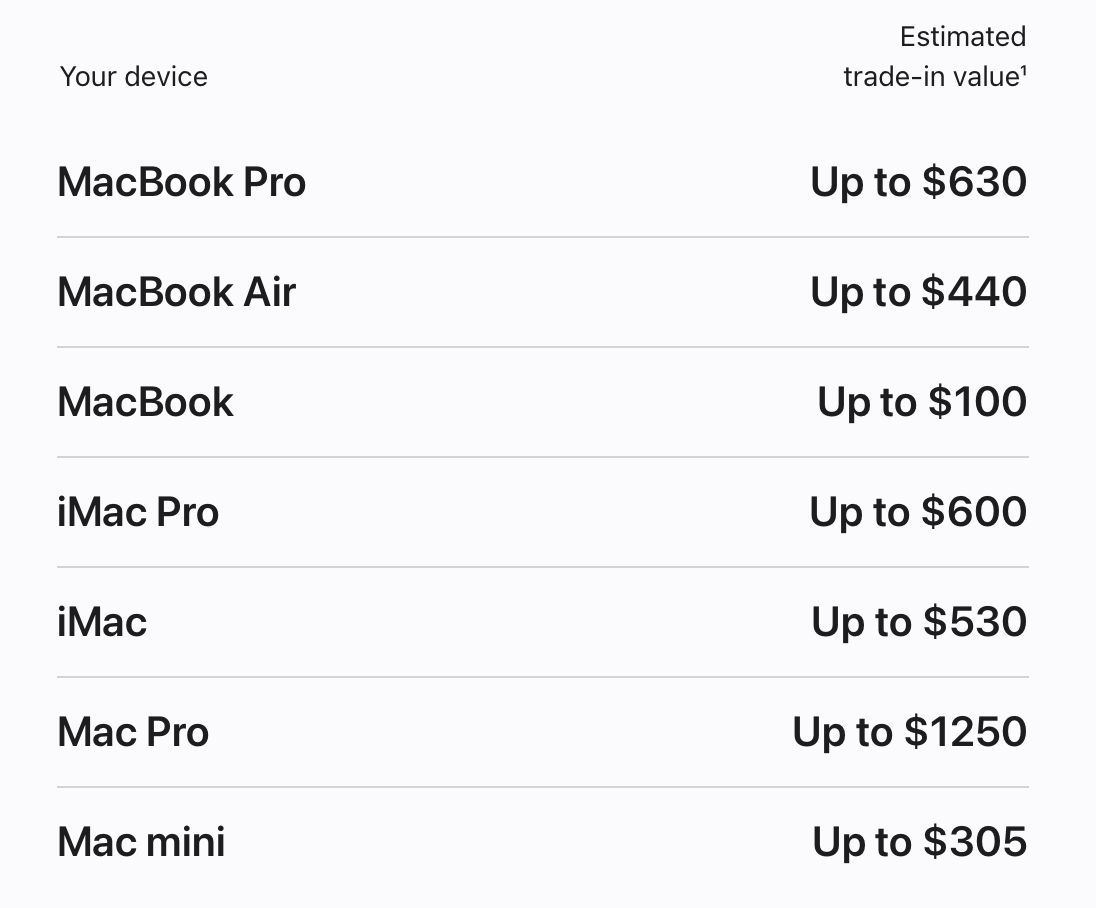This screenshot has width=1096, height=908.
Task: Click the Your device column header
Action: [x=134, y=77]
